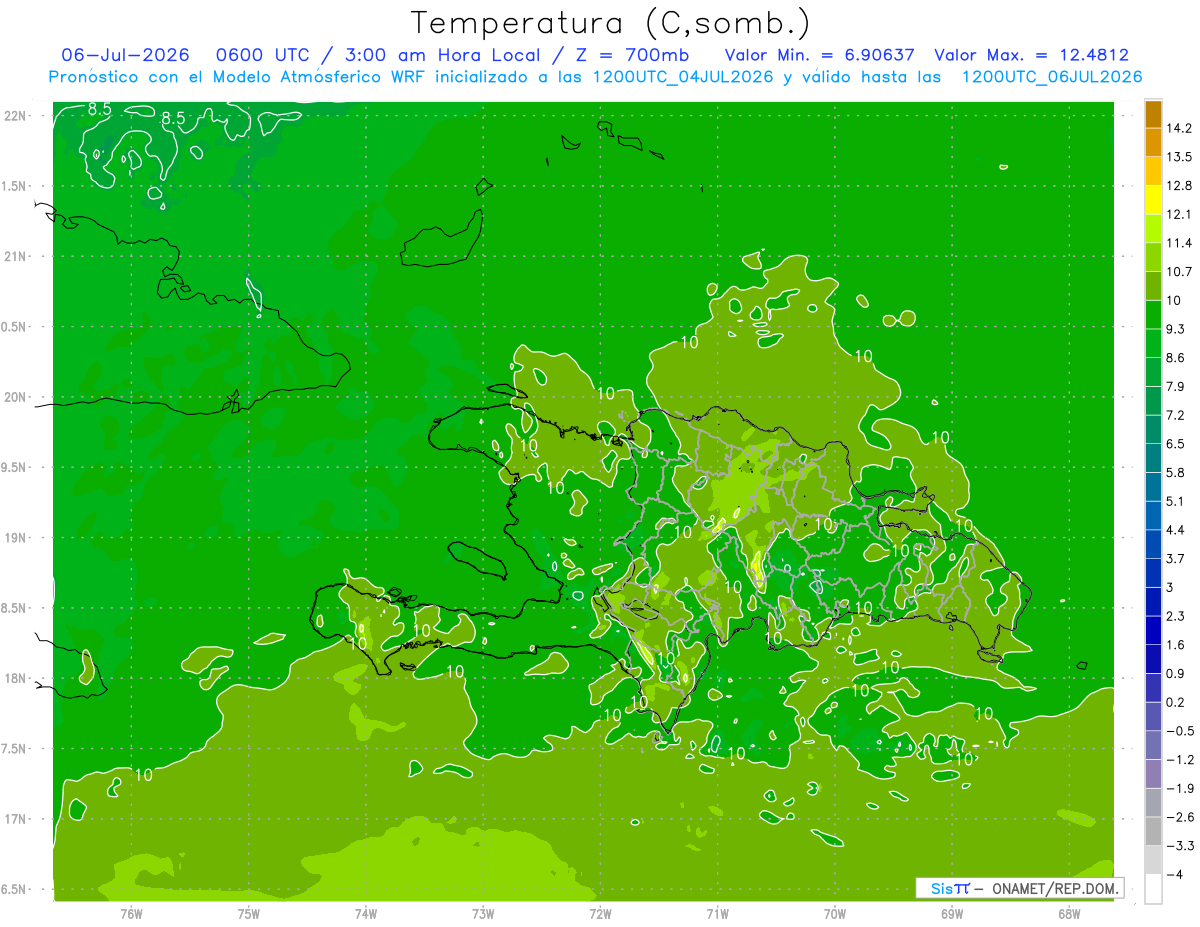
Task: Click the "7.9" colorbar value
Action: (x=1176, y=386)
